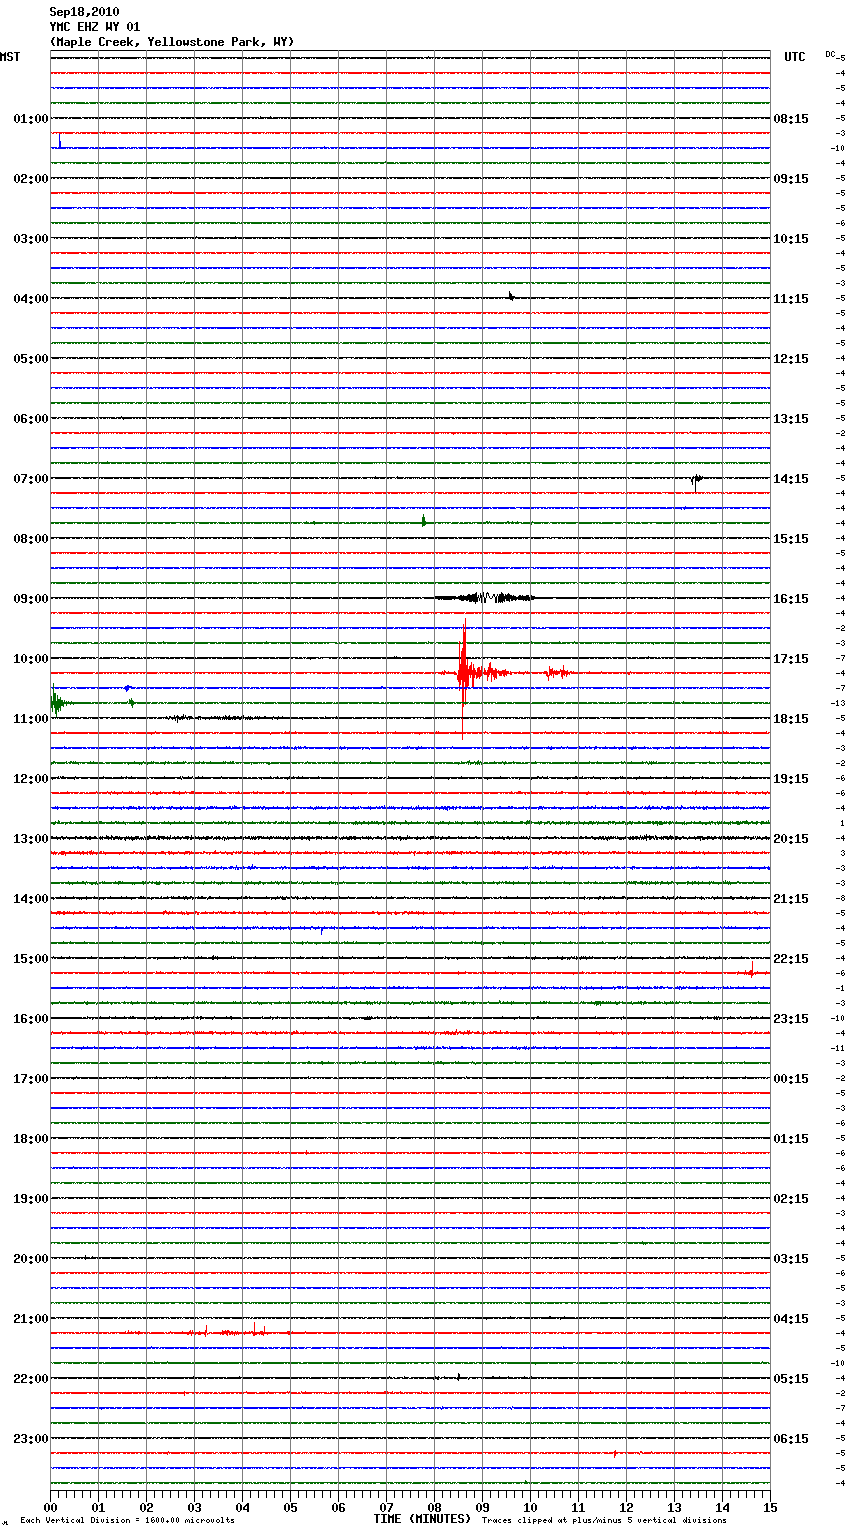850x1534 pixels.
Task: Click the black blip on the 22:00 trace
Action: [458, 1377]
